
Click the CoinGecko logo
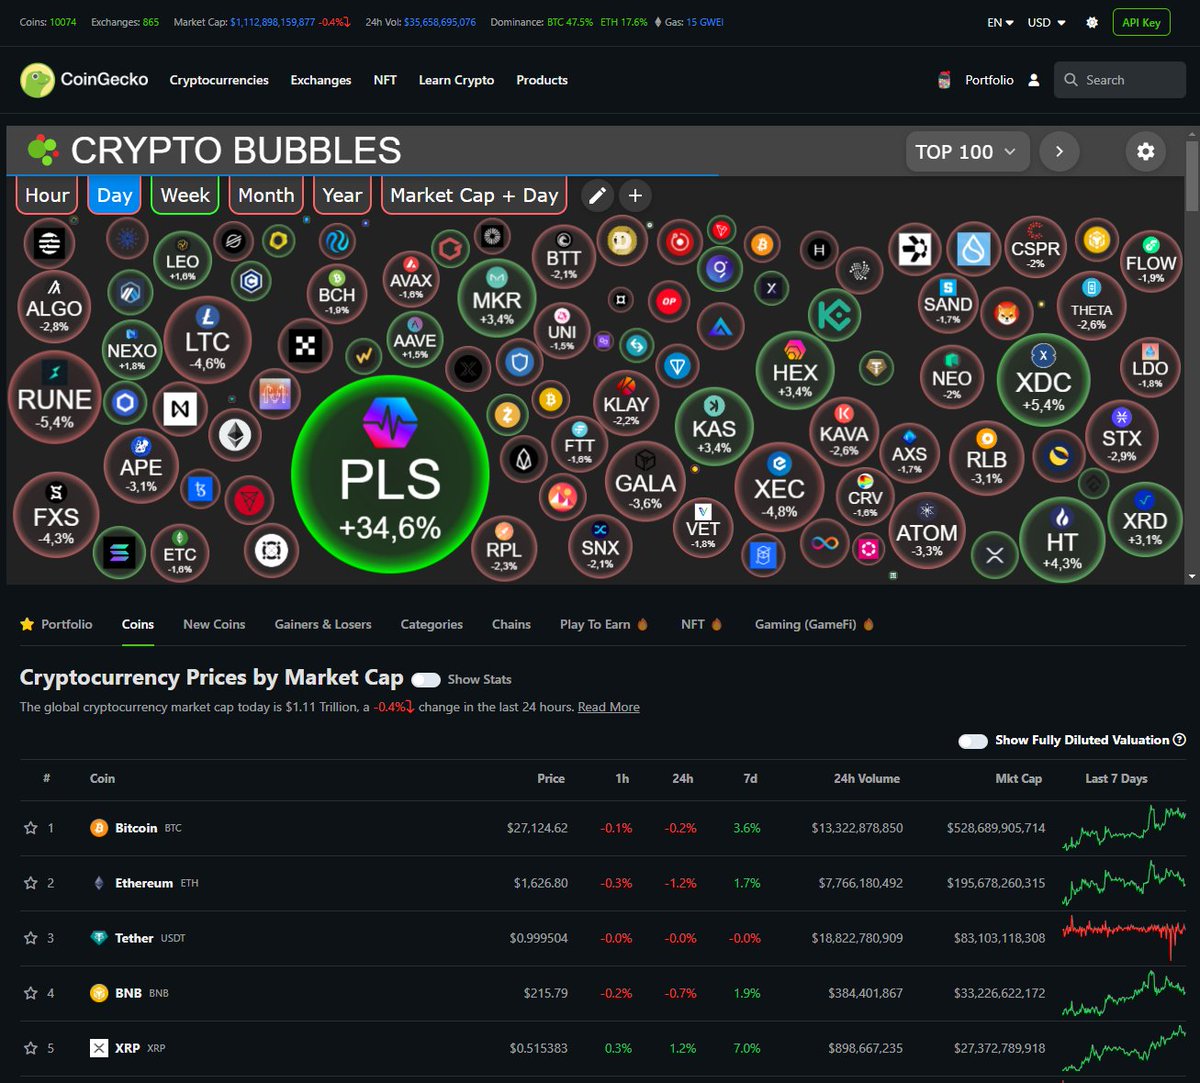point(84,80)
